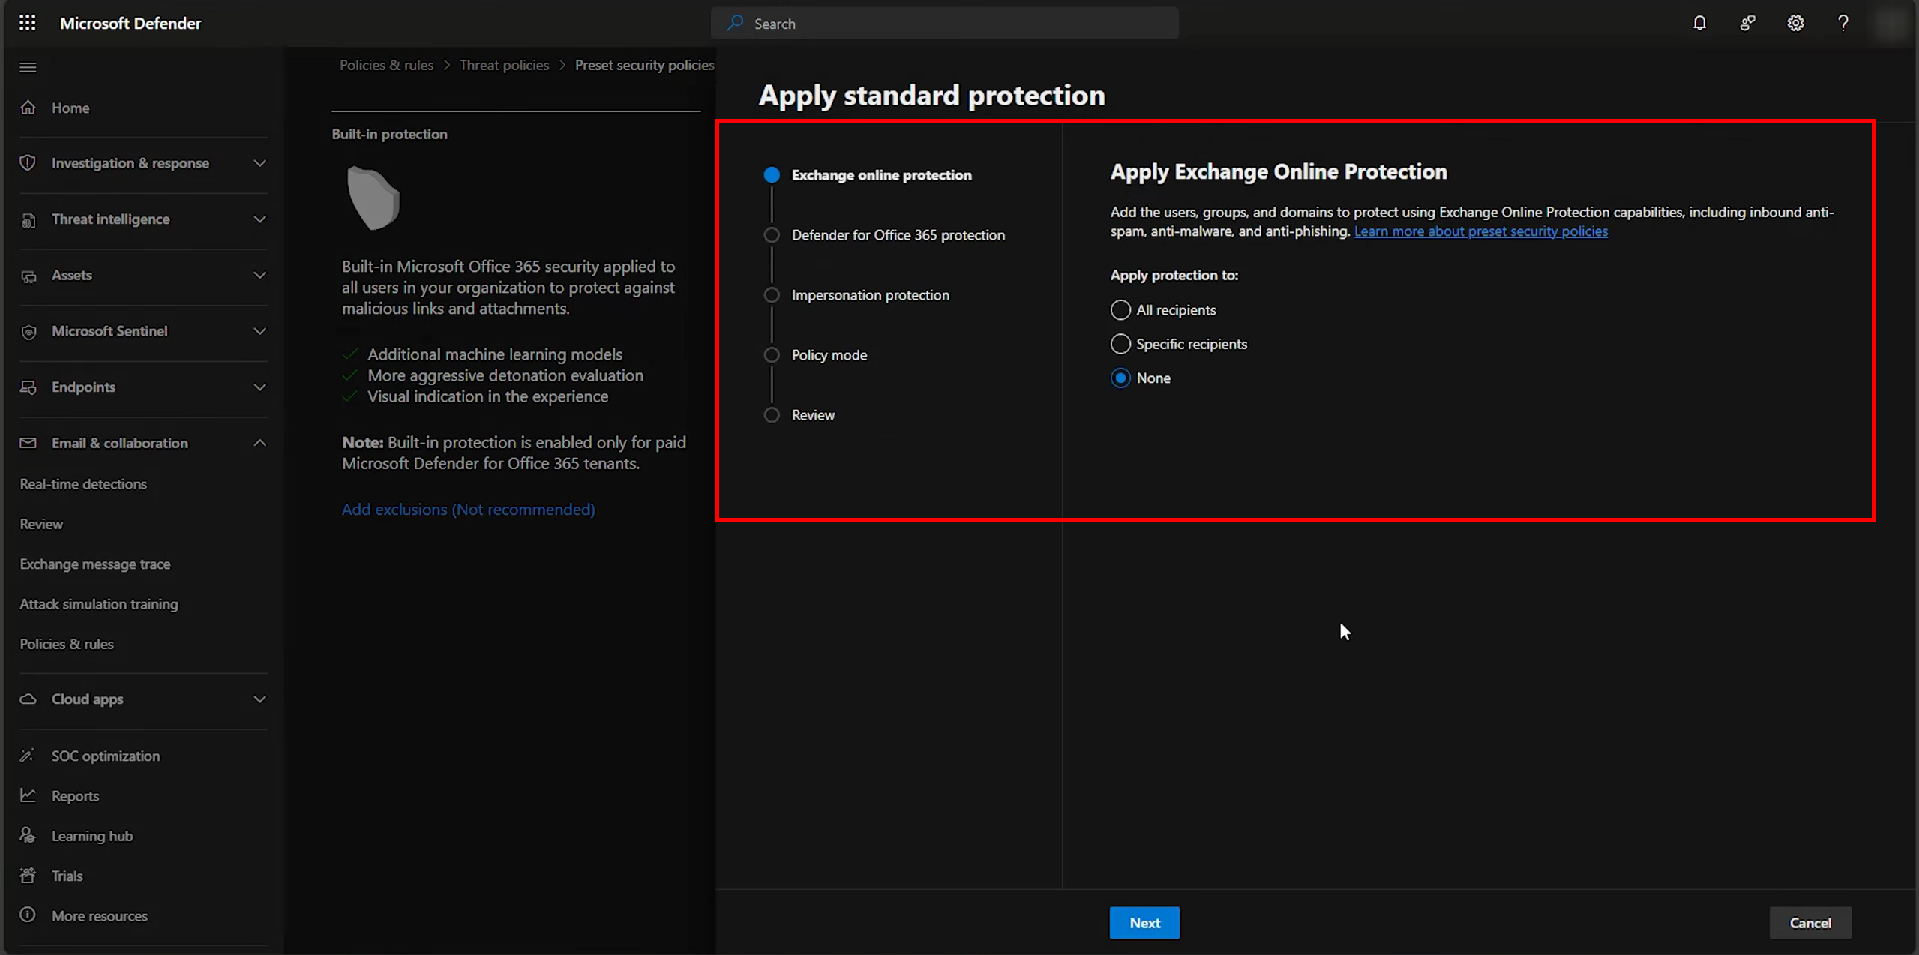Open Reports page label
Screen dimensions: 1919x955
75,796
